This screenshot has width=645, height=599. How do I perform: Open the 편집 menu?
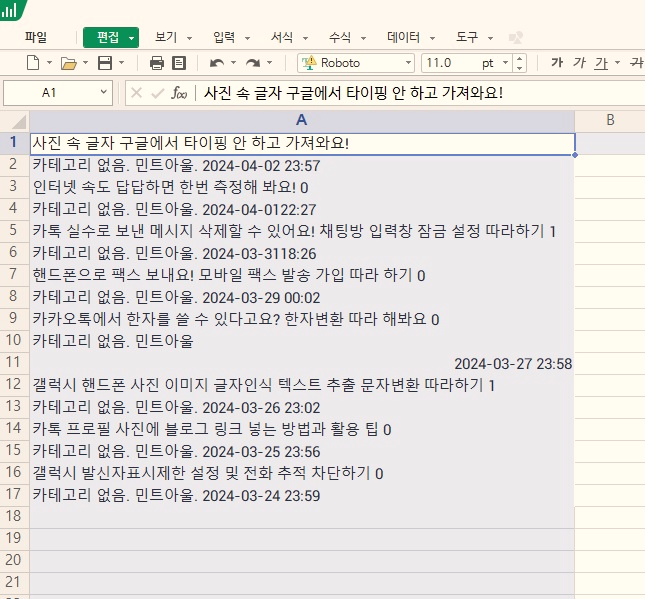coord(111,38)
